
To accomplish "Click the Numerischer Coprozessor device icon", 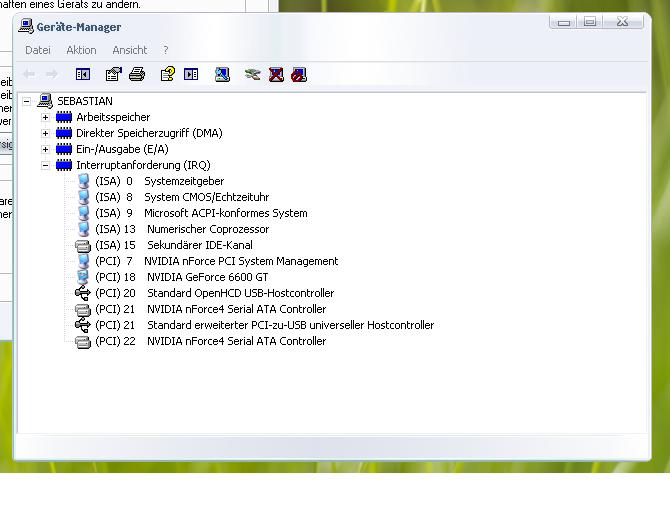I will point(84,229).
